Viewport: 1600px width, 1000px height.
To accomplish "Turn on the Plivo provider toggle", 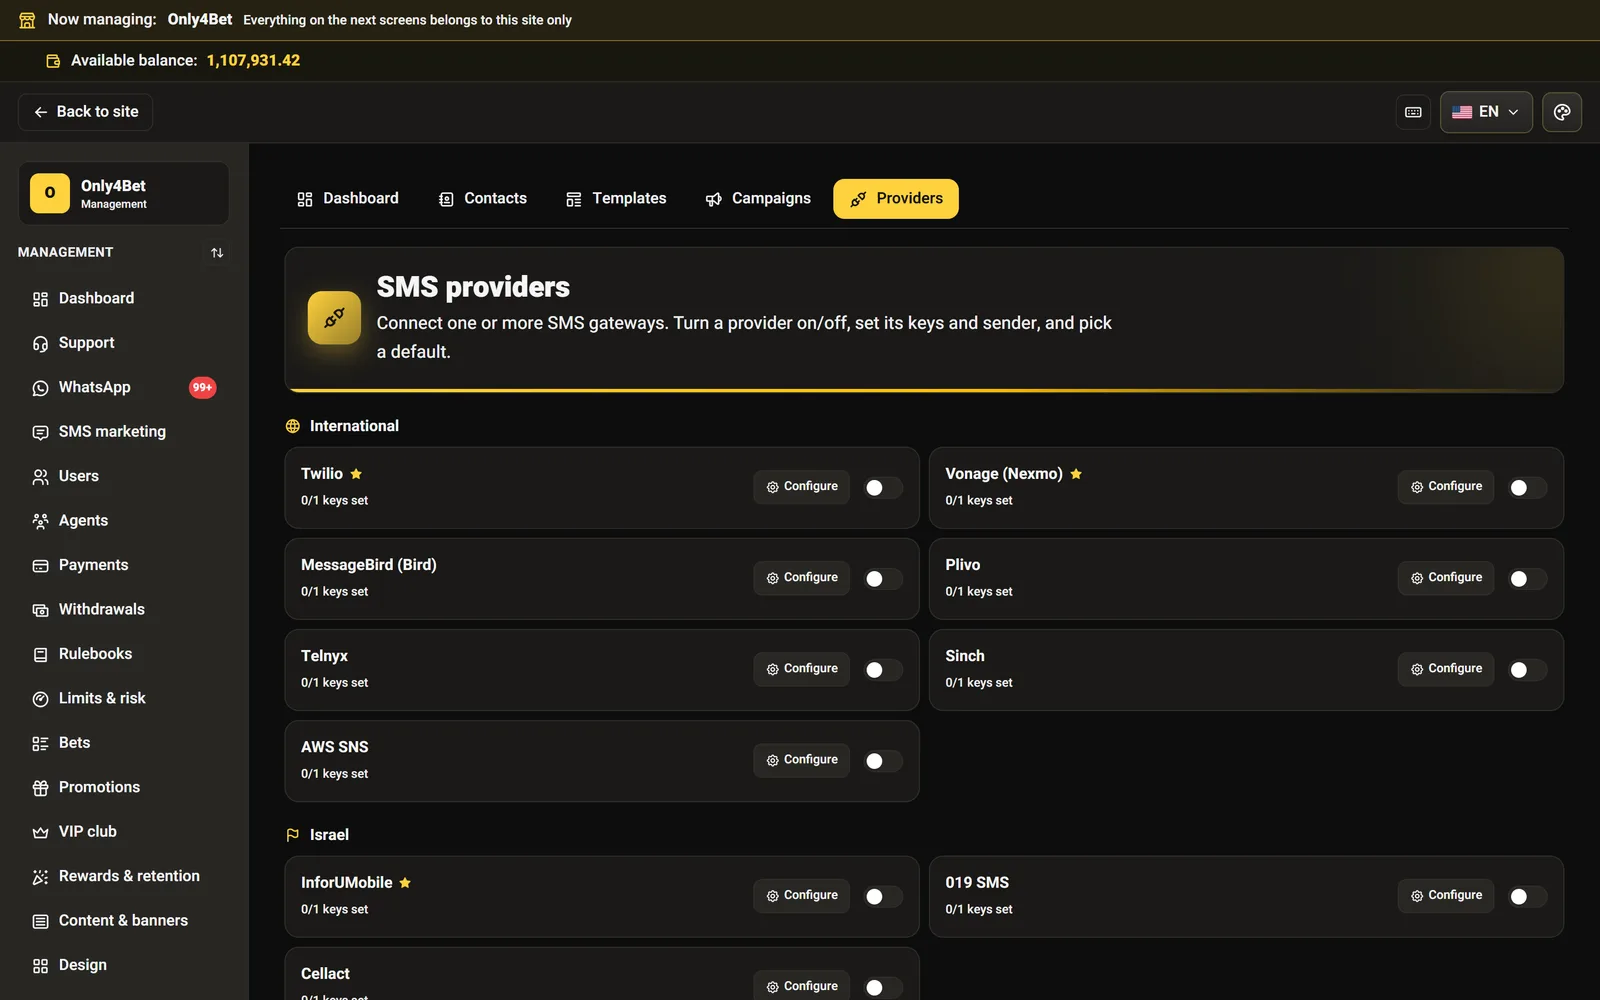I will tap(1526, 579).
